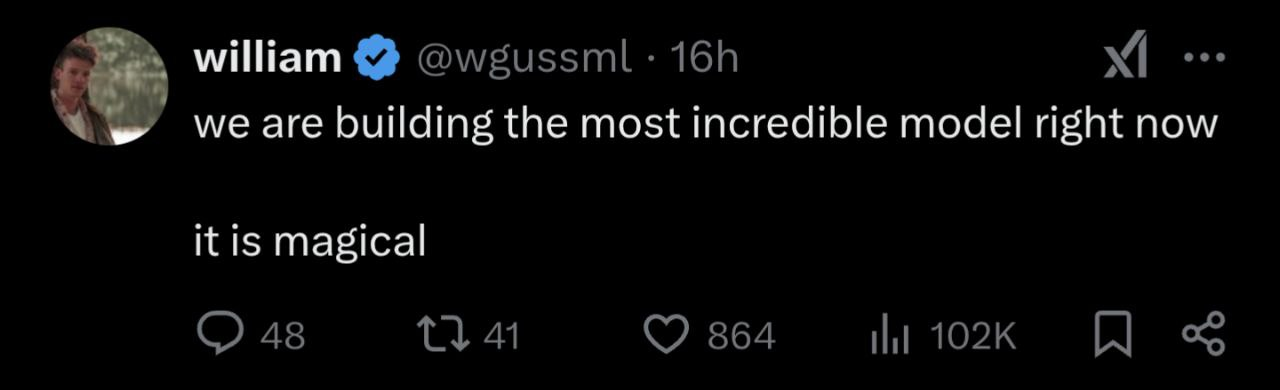Click the 'it is magical' text line
The height and width of the screenshot is (390, 1280).
(309, 242)
